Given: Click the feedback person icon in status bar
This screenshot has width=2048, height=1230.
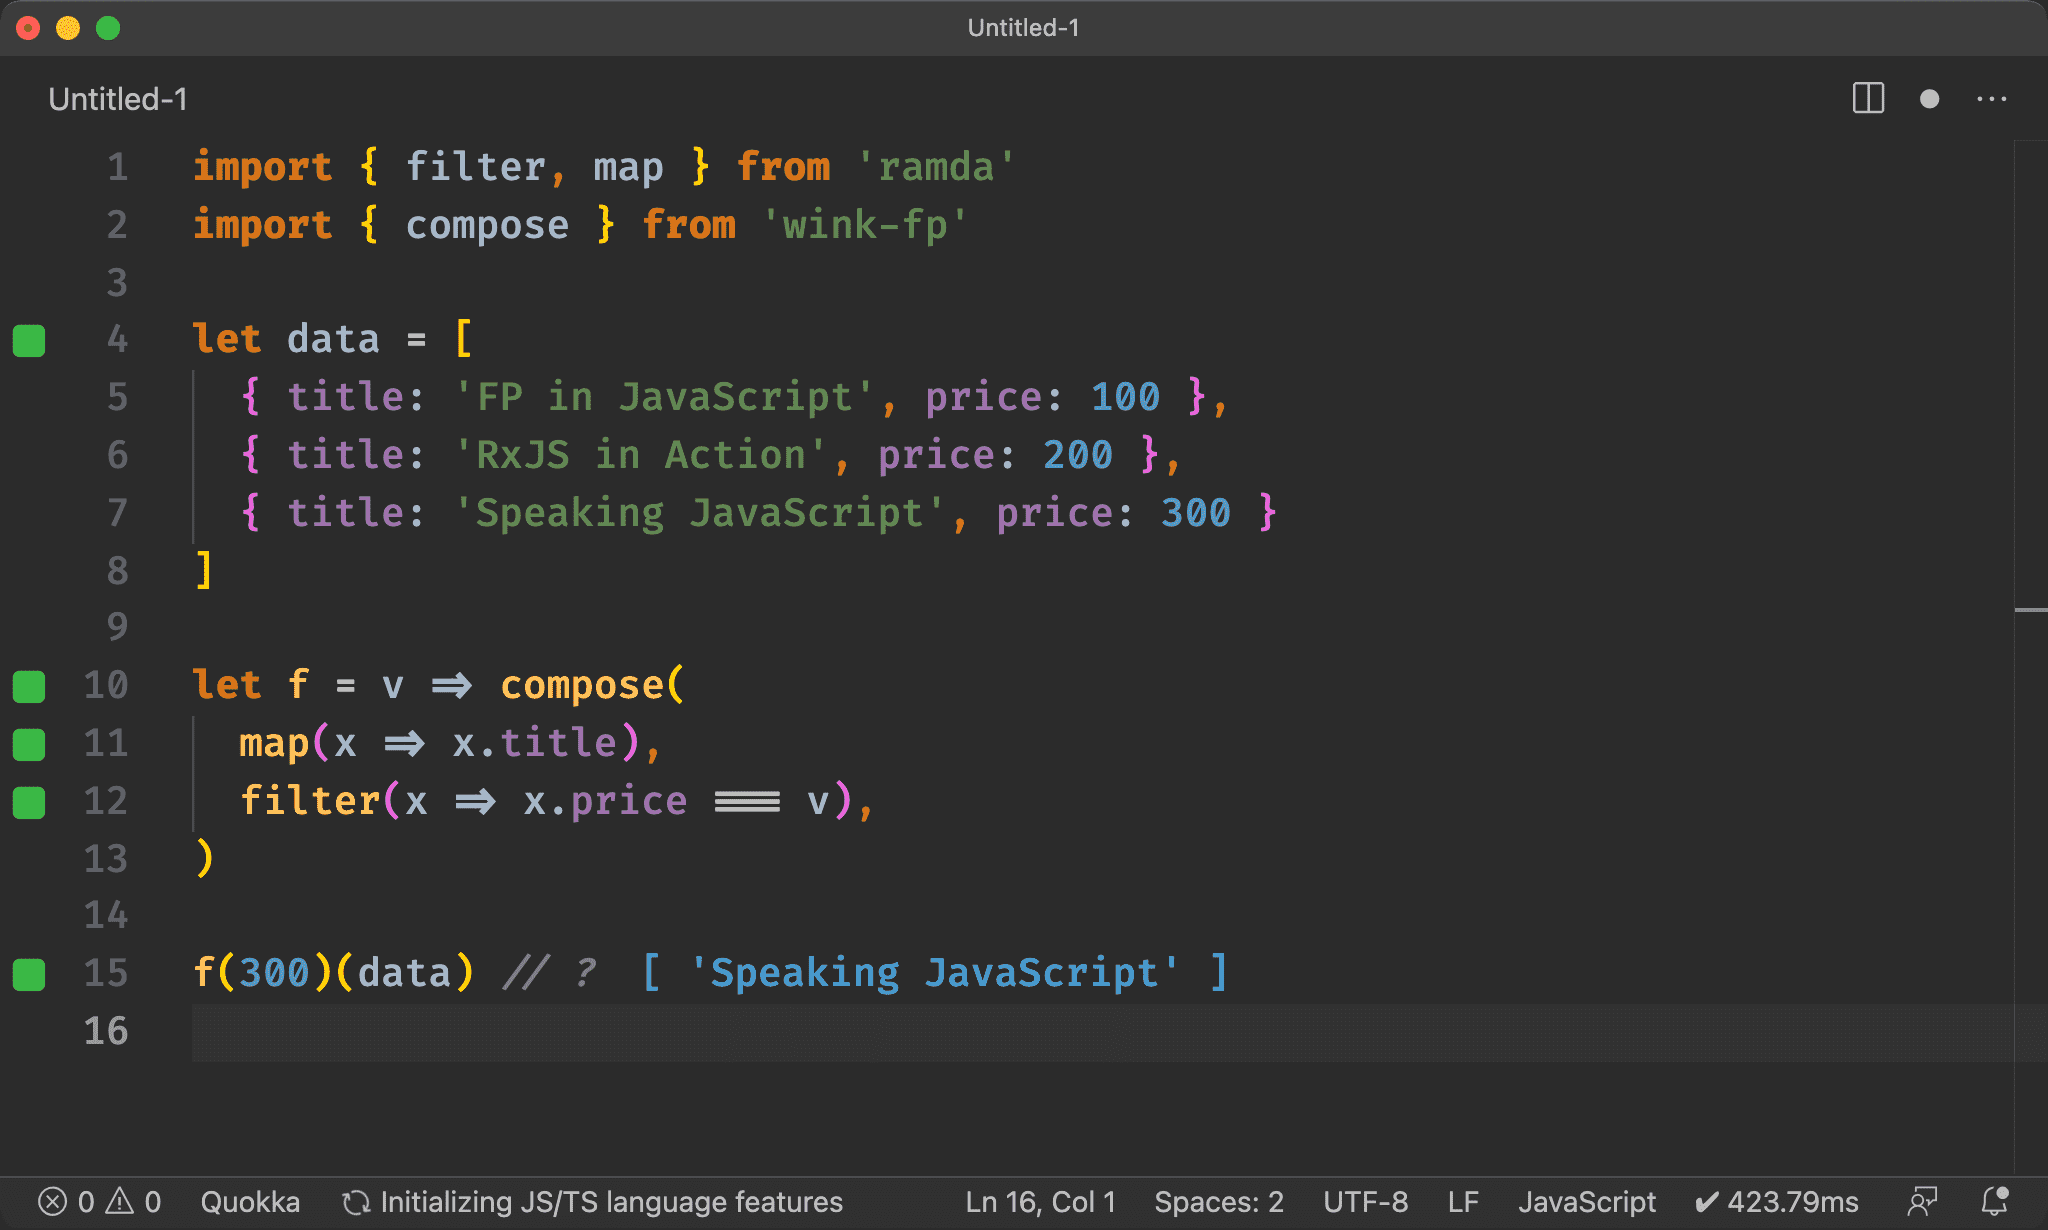Looking at the screenshot, I should [x=1923, y=1202].
